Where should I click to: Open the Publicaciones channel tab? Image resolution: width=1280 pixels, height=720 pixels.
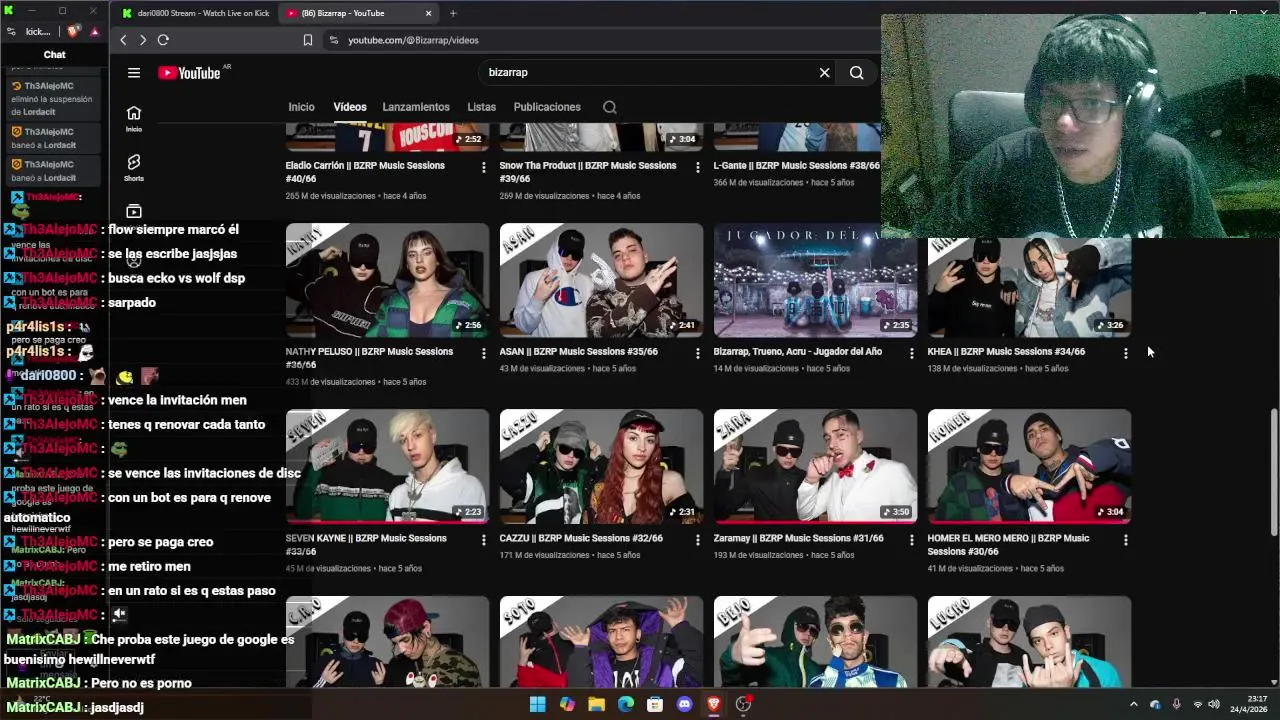point(547,107)
